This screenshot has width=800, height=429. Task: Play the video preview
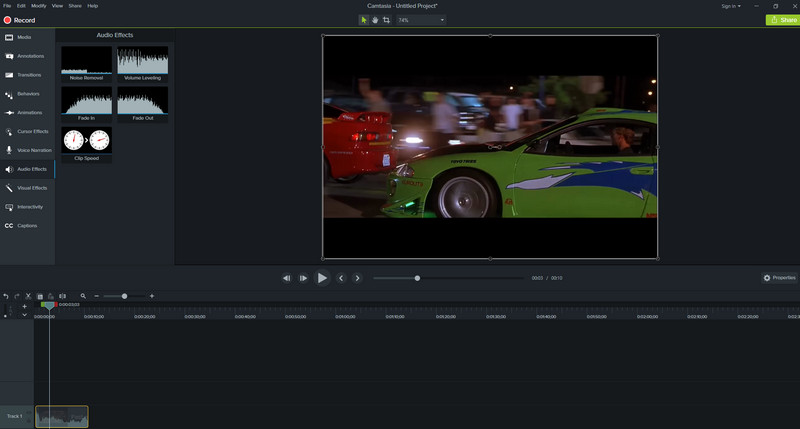[x=322, y=278]
